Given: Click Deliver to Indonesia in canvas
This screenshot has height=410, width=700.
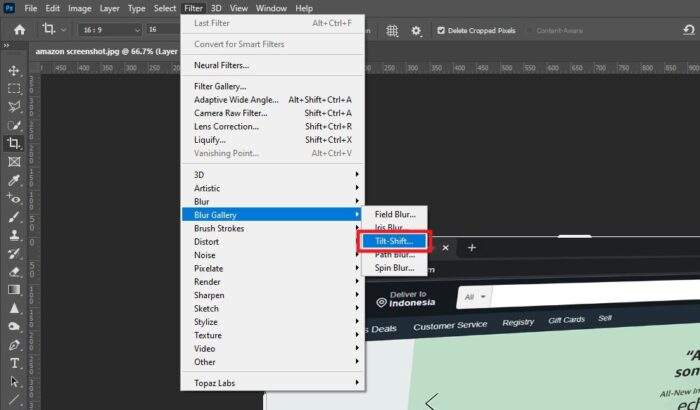Looking at the screenshot, I should pos(406,299).
